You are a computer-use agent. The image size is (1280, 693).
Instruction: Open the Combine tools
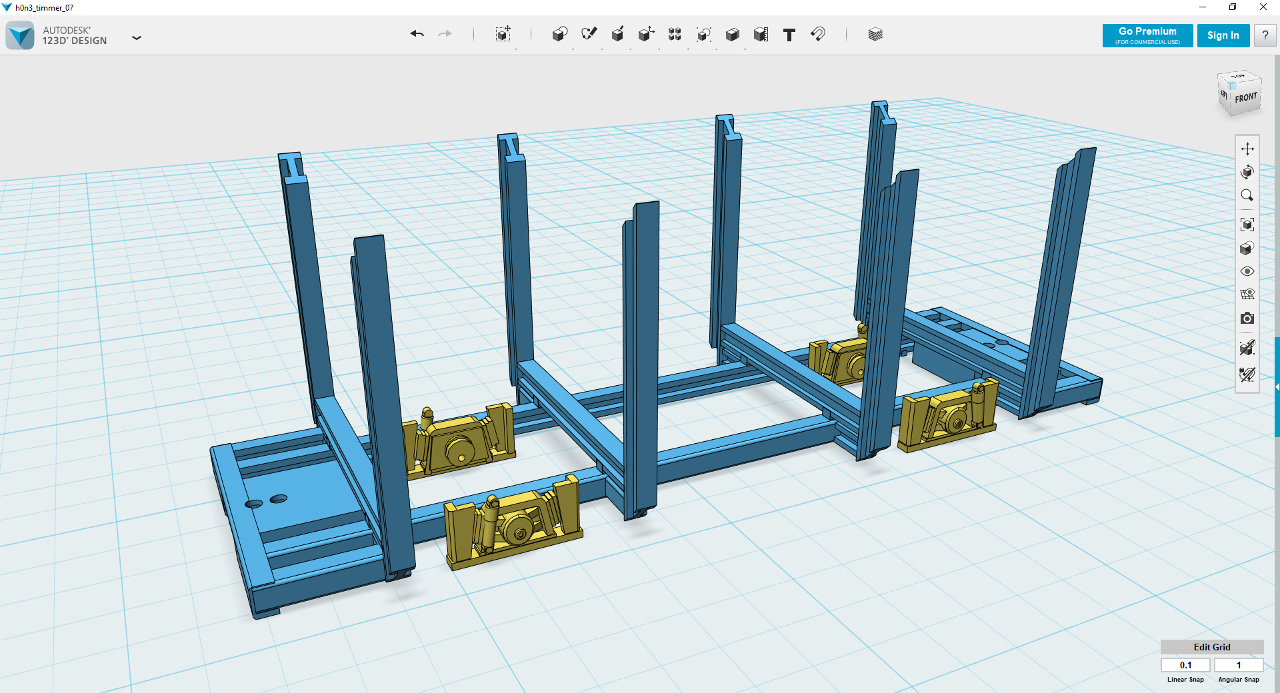coord(732,34)
